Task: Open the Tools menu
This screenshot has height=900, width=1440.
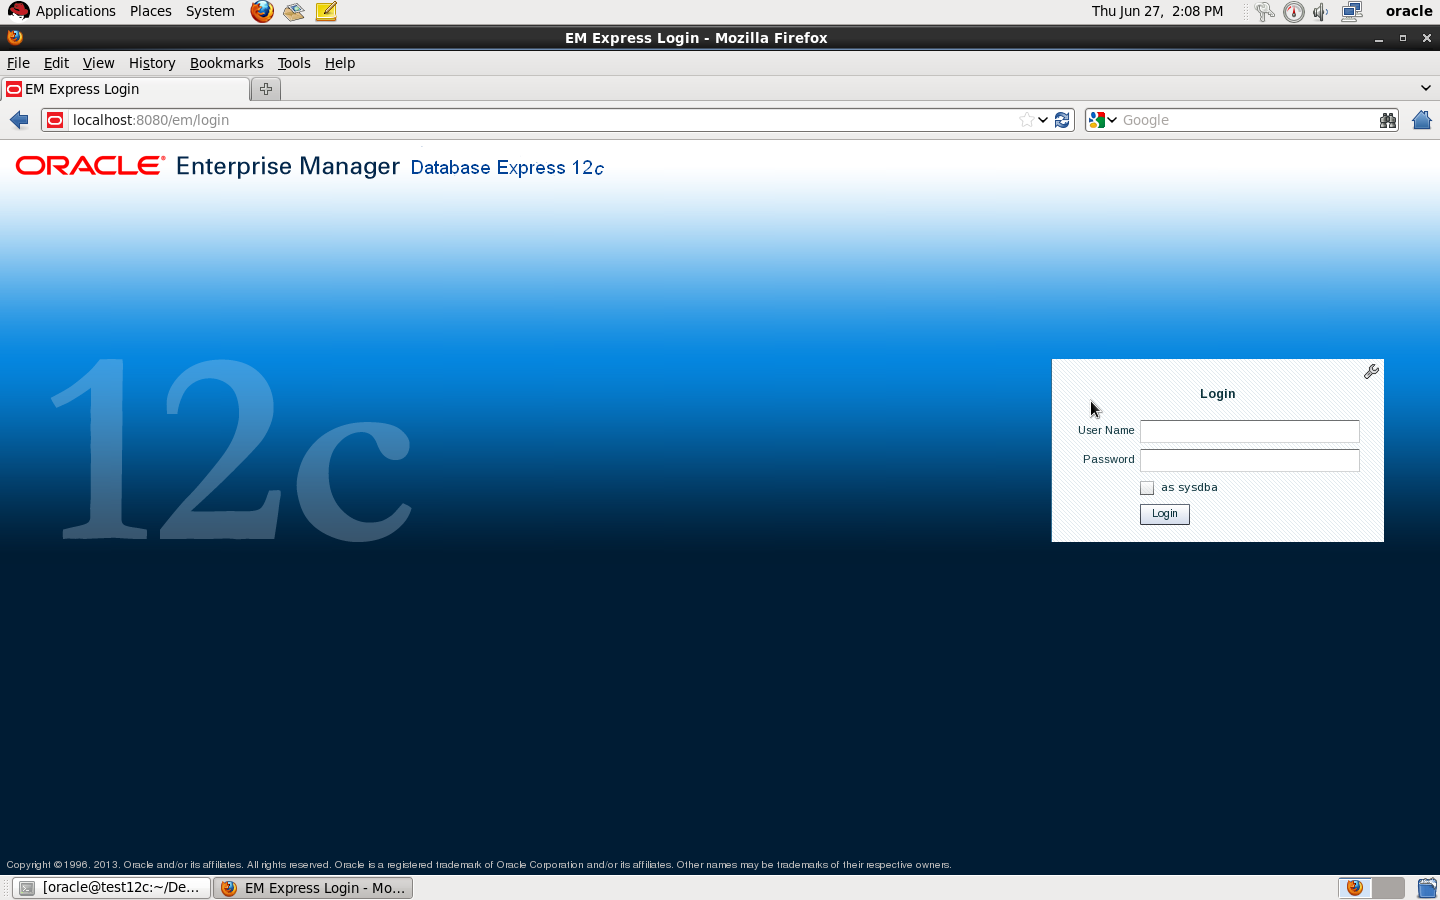Action: [294, 63]
